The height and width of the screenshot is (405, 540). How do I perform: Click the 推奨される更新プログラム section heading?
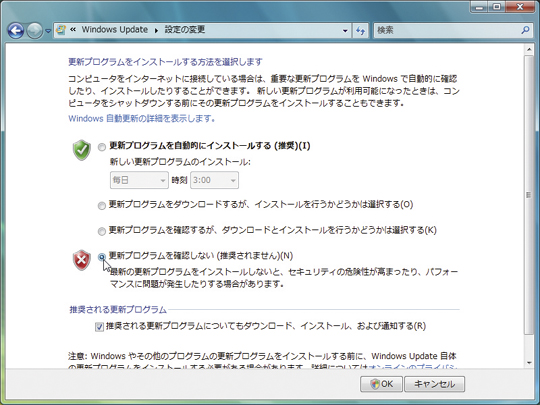[x=118, y=310]
